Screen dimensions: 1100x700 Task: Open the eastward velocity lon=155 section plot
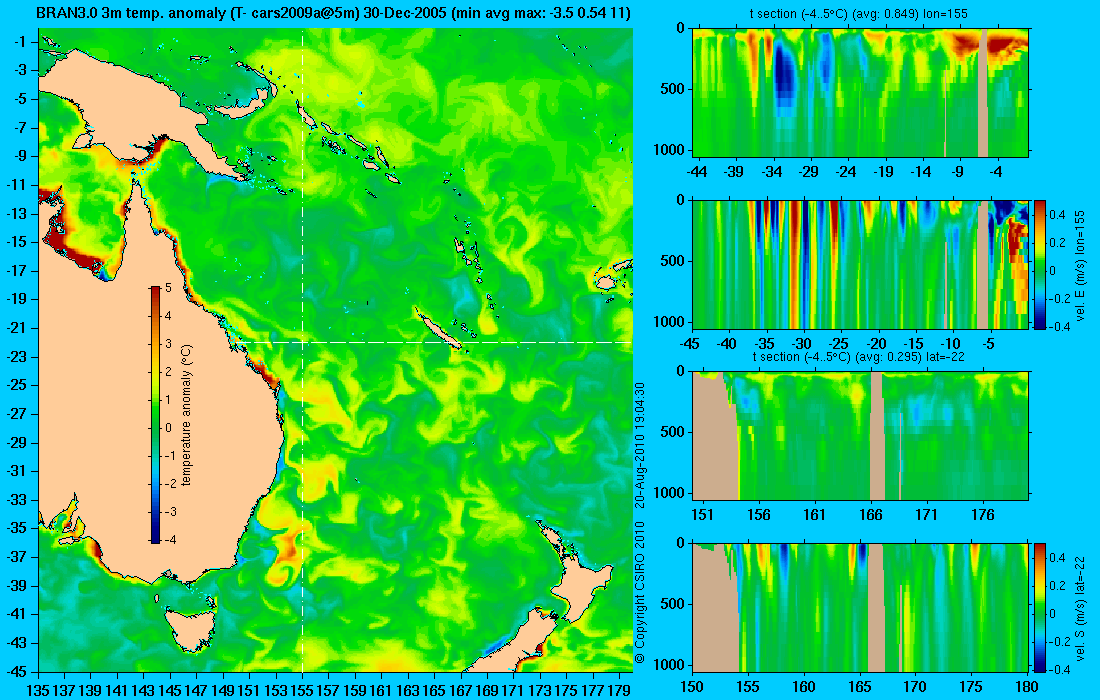[860, 264]
